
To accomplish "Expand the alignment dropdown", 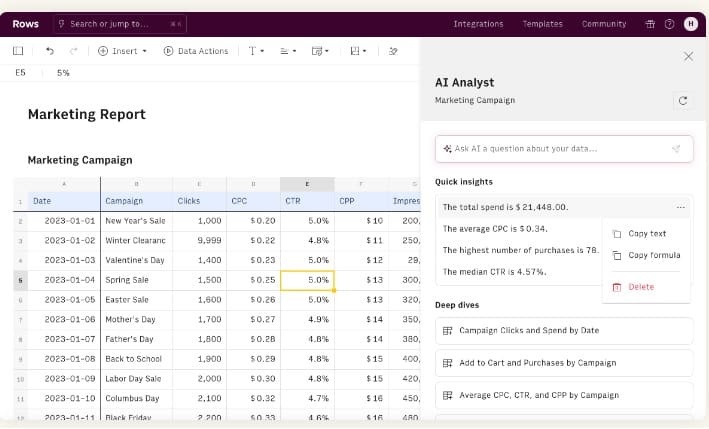I will [x=288, y=51].
